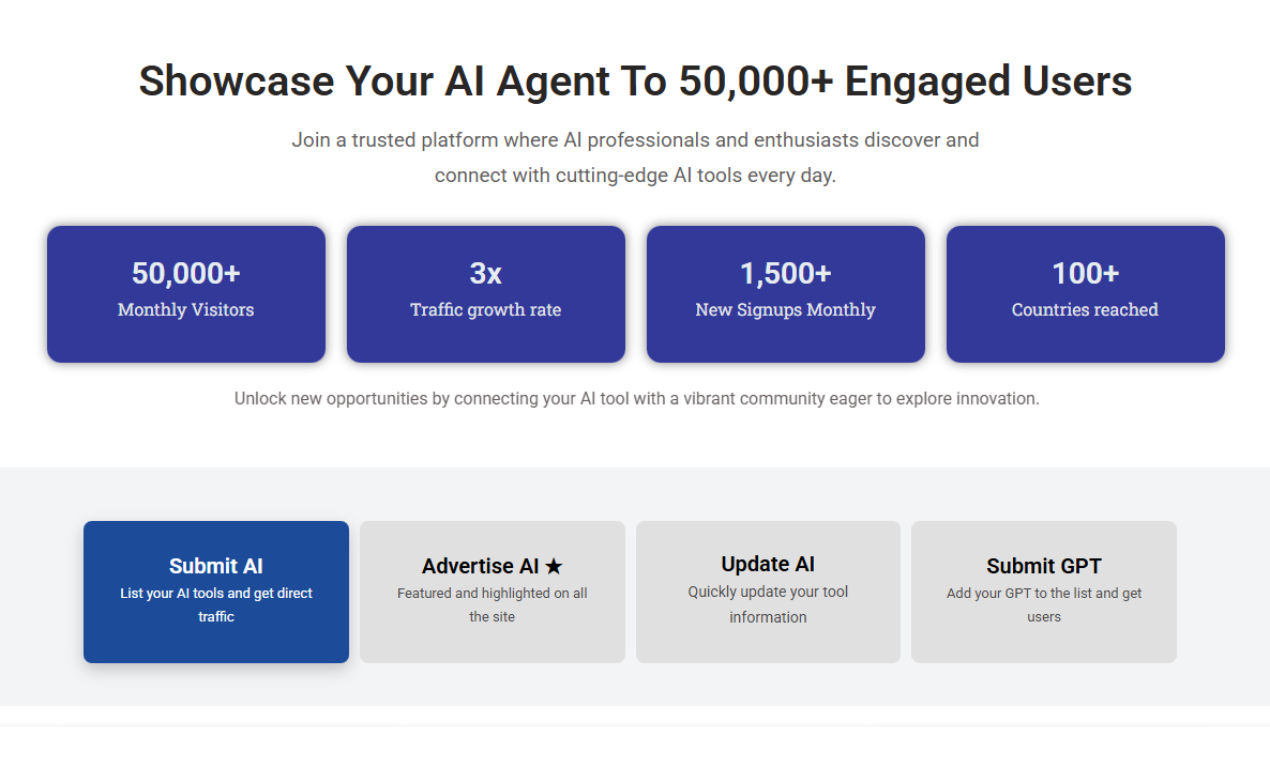
Task: Click "List your AI tools" description text
Action: (x=216, y=605)
